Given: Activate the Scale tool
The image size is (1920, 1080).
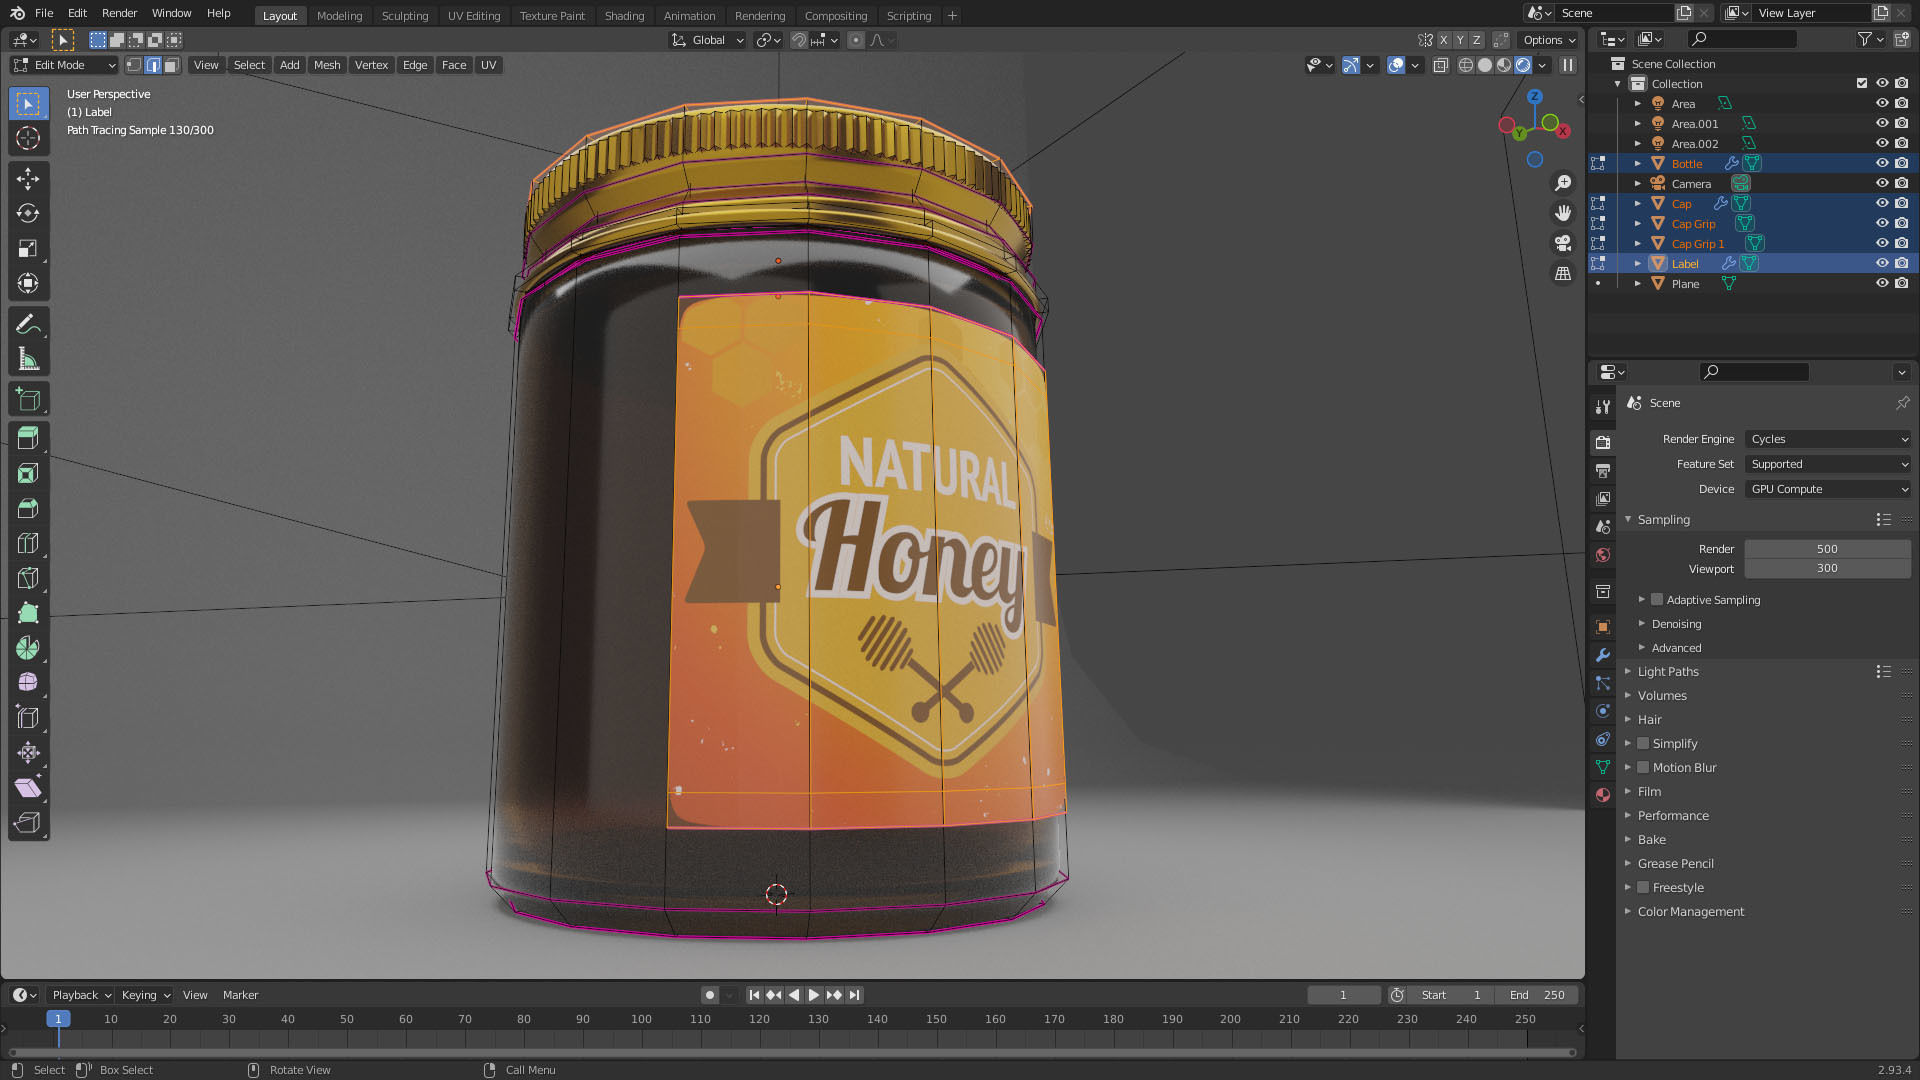Looking at the screenshot, I should point(28,249).
